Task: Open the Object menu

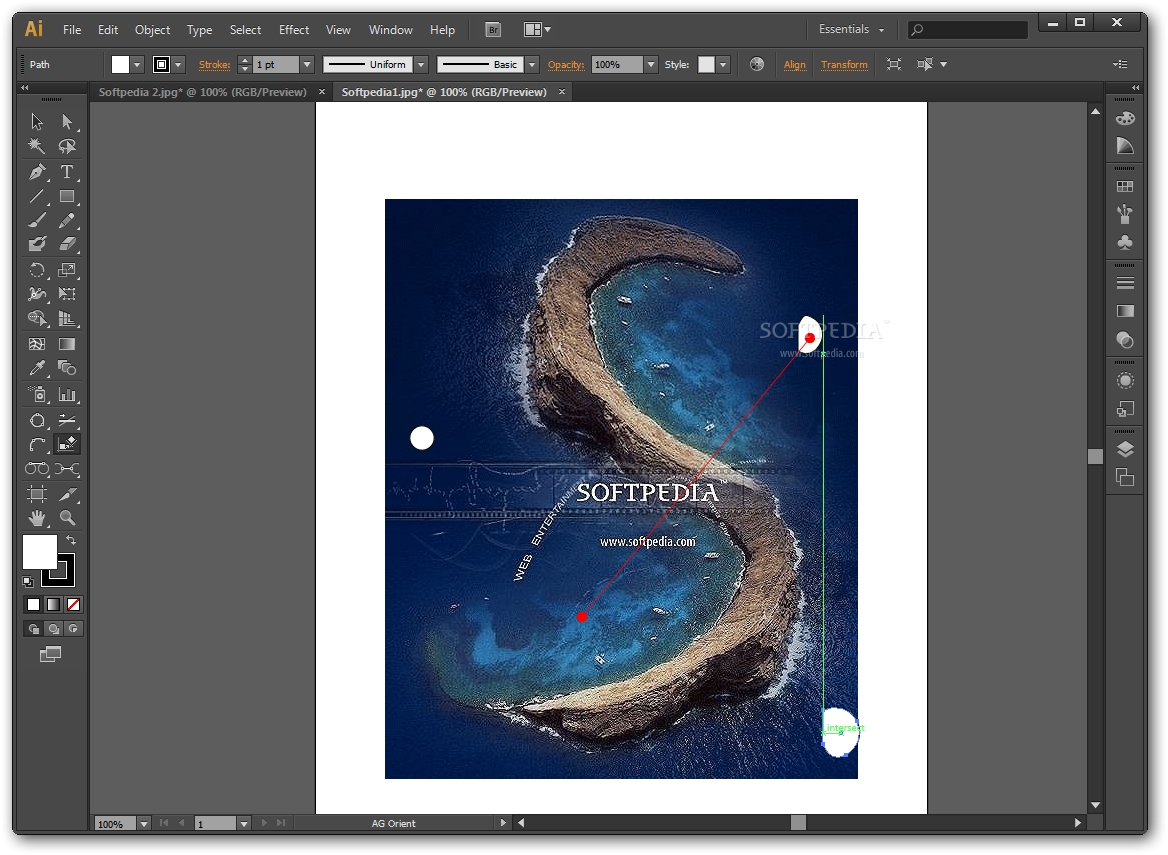Action: [152, 30]
